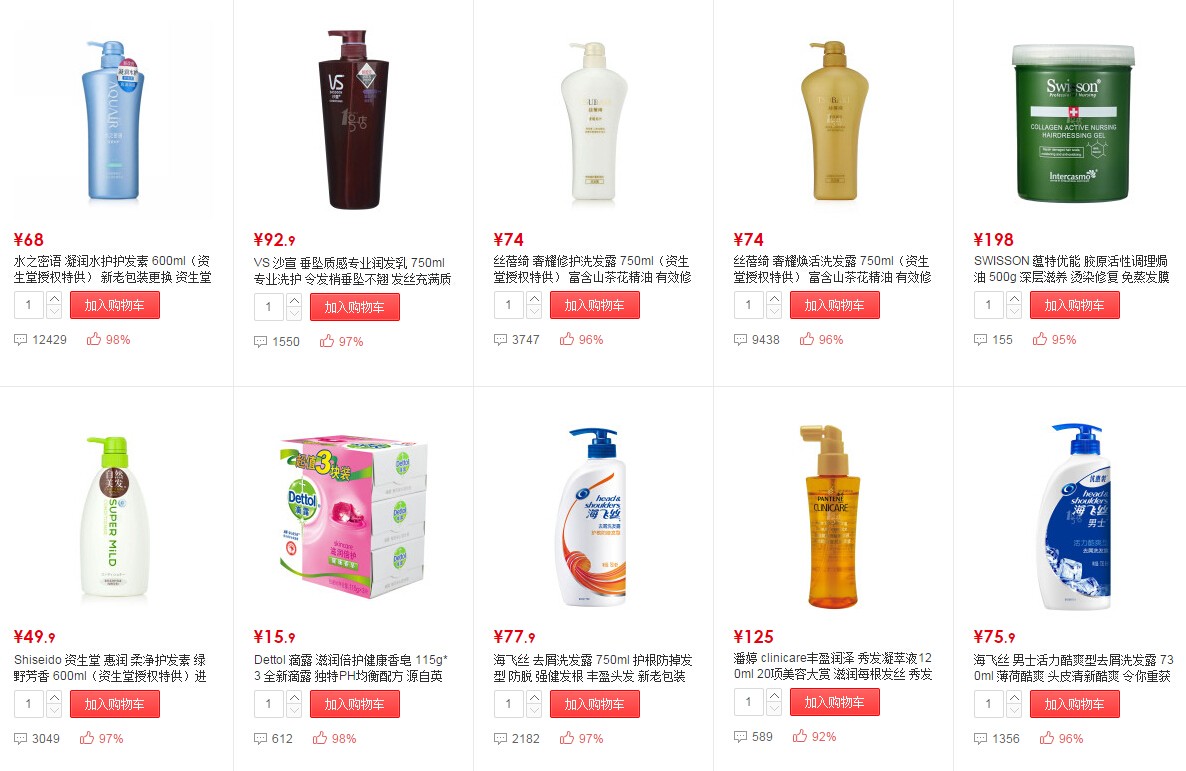Add VS Sassoon ¥92.9 conditioner to cart

point(355,307)
